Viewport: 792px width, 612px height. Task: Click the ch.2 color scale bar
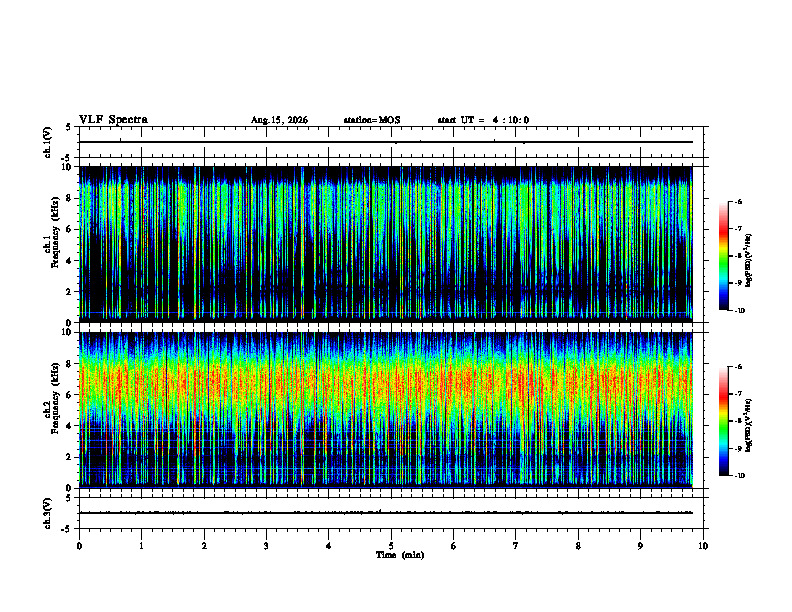(x=724, y=421)
